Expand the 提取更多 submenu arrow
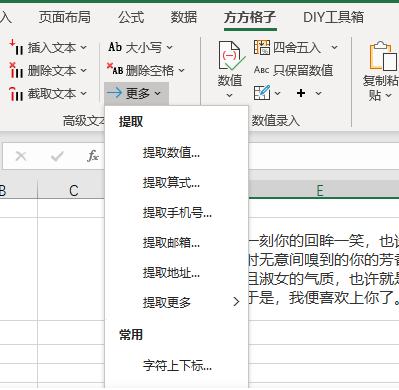399x390 pixels. click(236, 302)
